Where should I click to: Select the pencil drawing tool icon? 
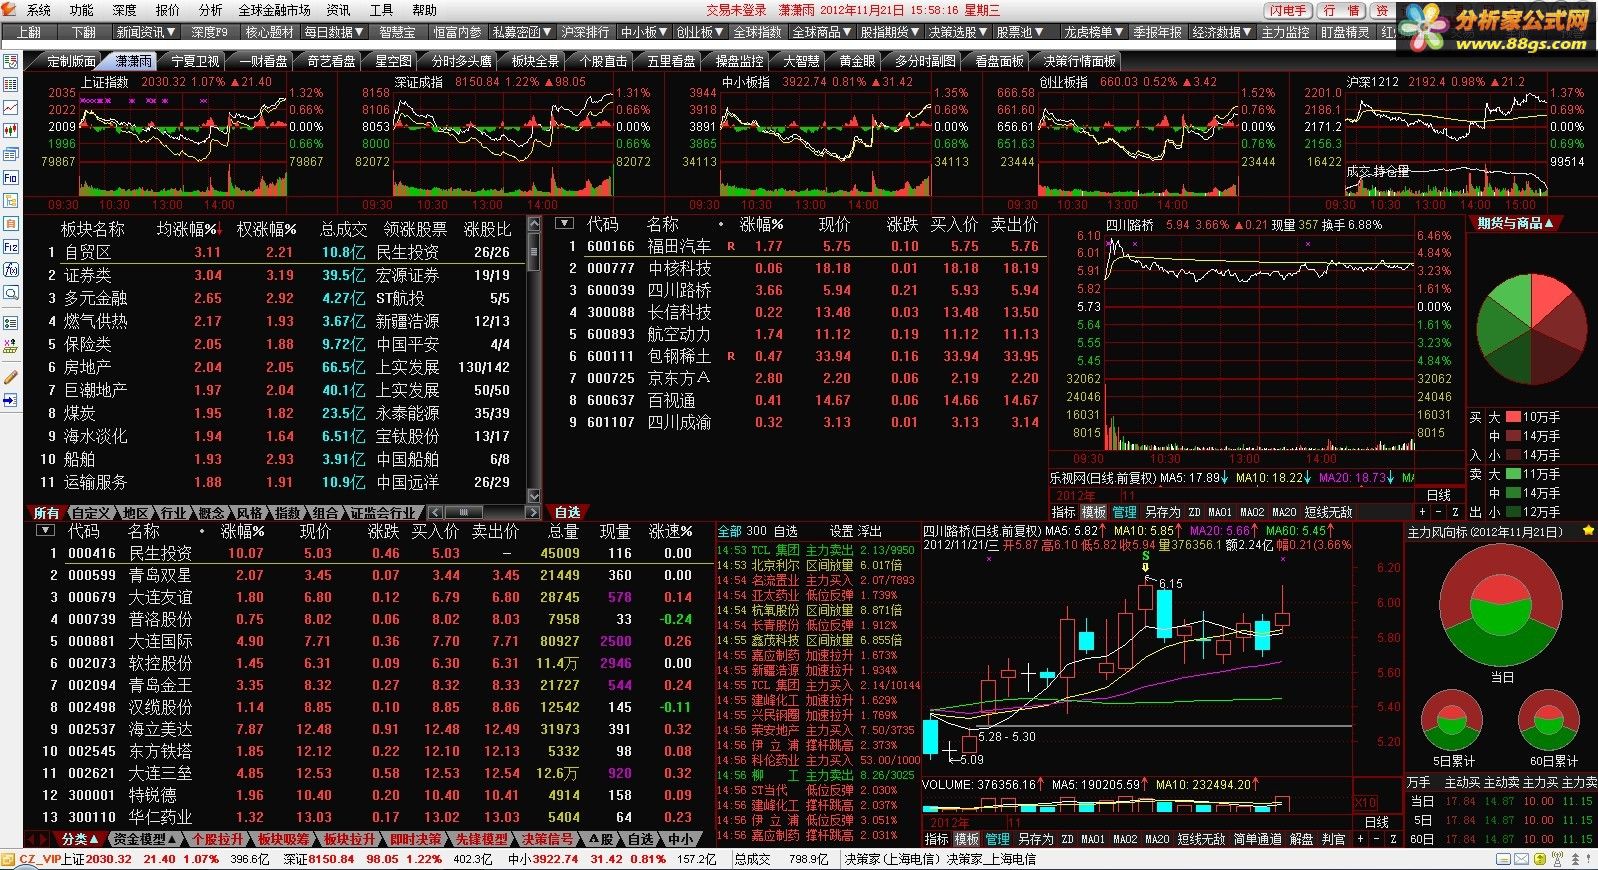[x=11, y=377]
